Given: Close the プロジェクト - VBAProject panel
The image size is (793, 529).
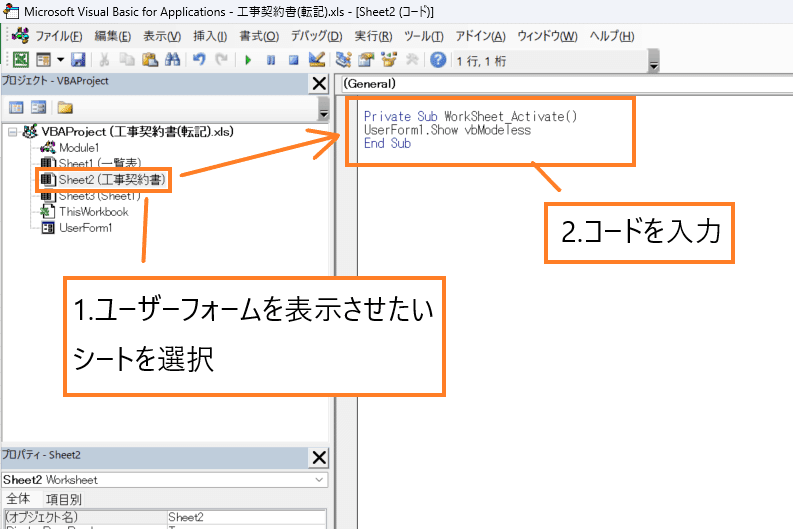Looking at the screenshot, I should (319, 83).
